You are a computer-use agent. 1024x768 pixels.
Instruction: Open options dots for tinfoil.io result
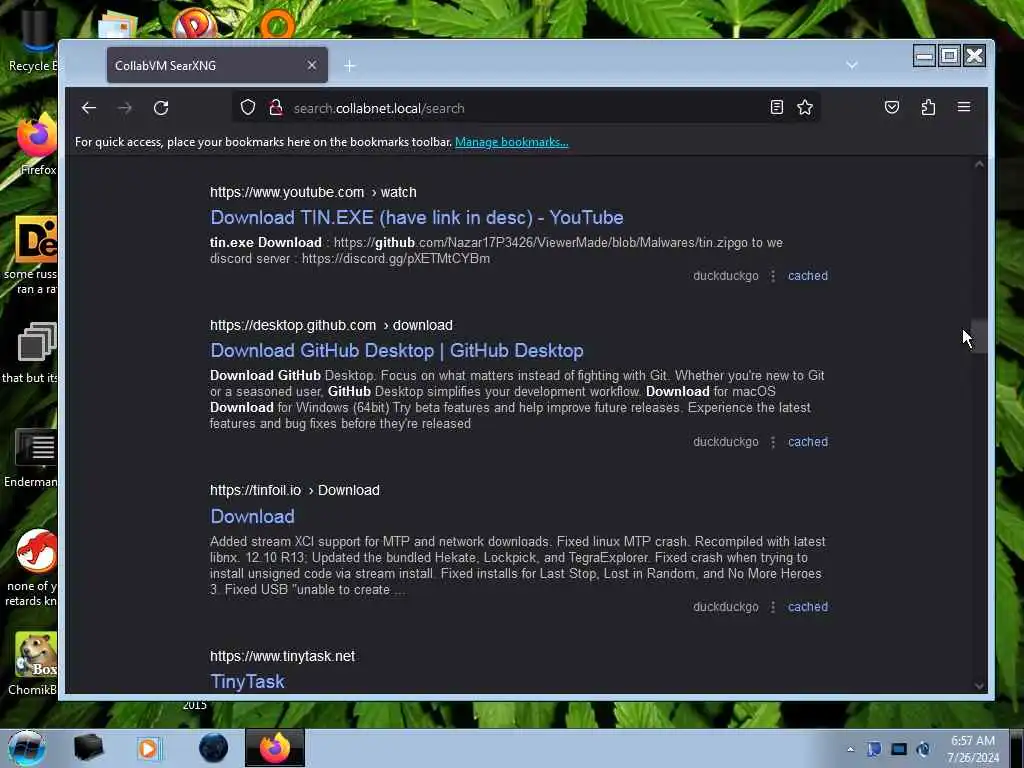point(773,607)
